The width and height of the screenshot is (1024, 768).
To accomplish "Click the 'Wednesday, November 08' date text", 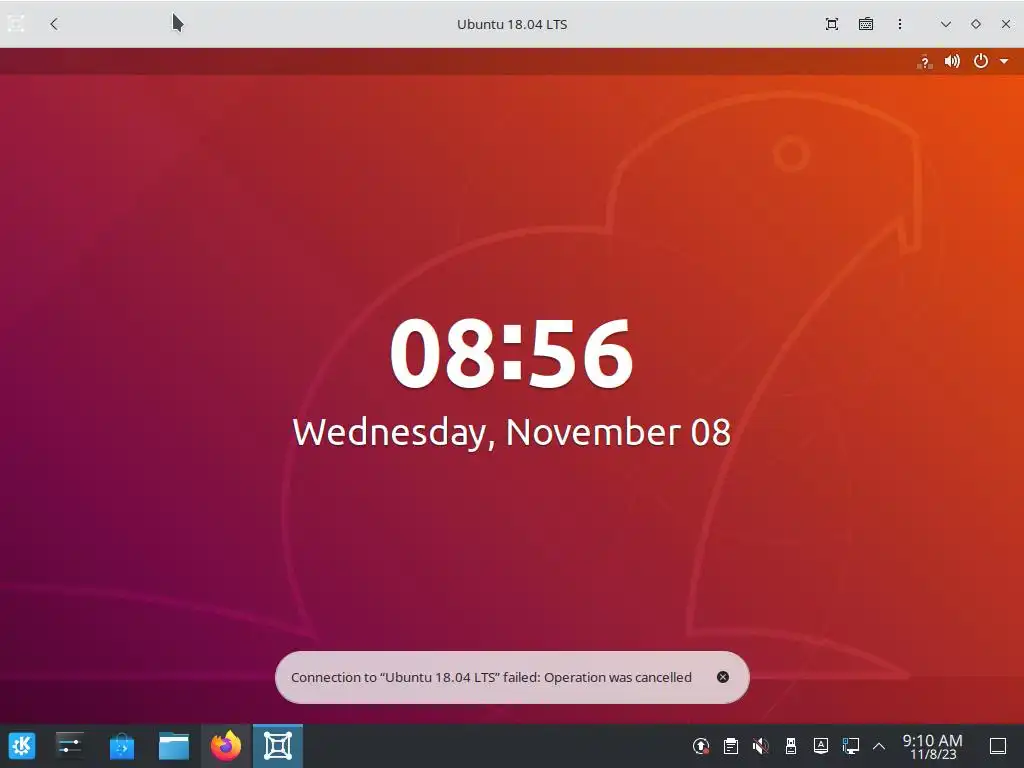I will pyautogui.click(x=511, y=432).
